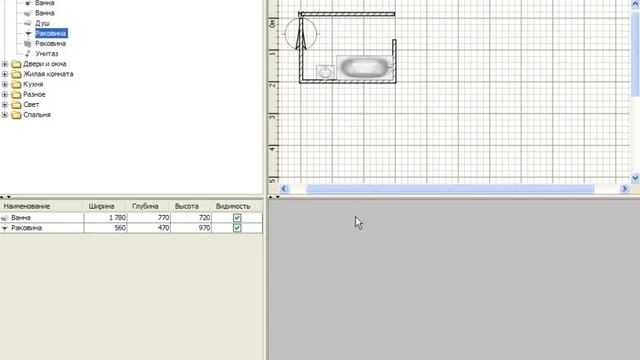Click the Кухня folder icon
Viewport: 640px width, 360px height.
point(16,84)
